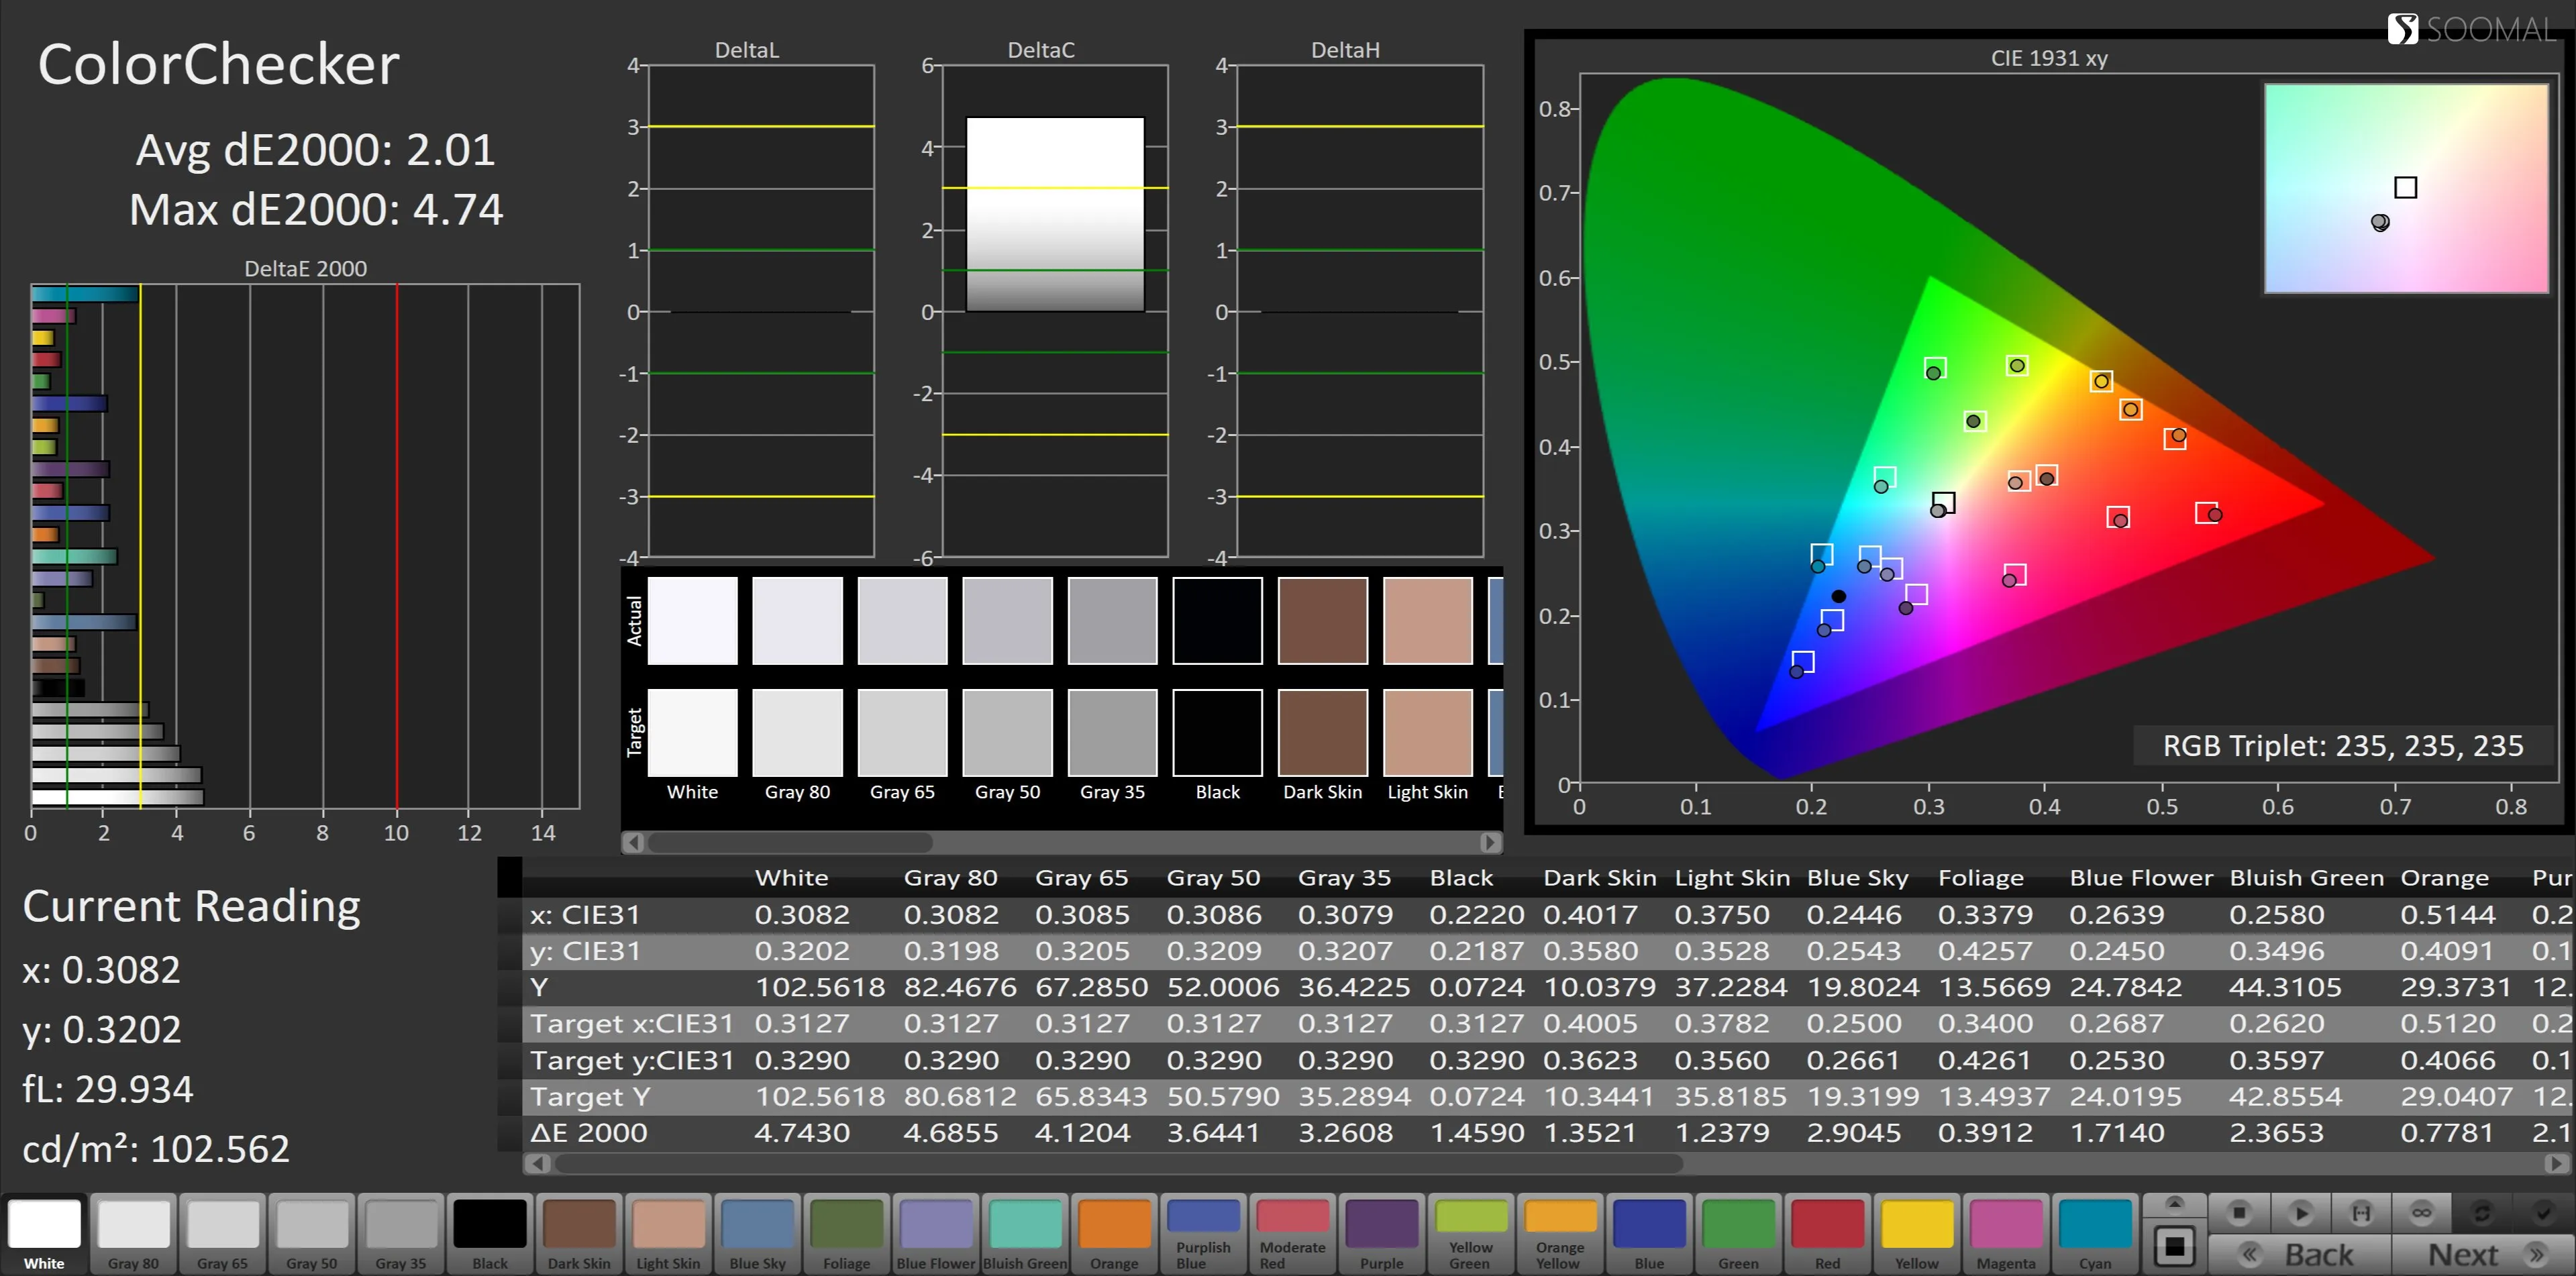The width and height of the screenshot is (2576, 1276).
Task: Select the Dark Skin patch button
Action: click(x=579, y=1234)
